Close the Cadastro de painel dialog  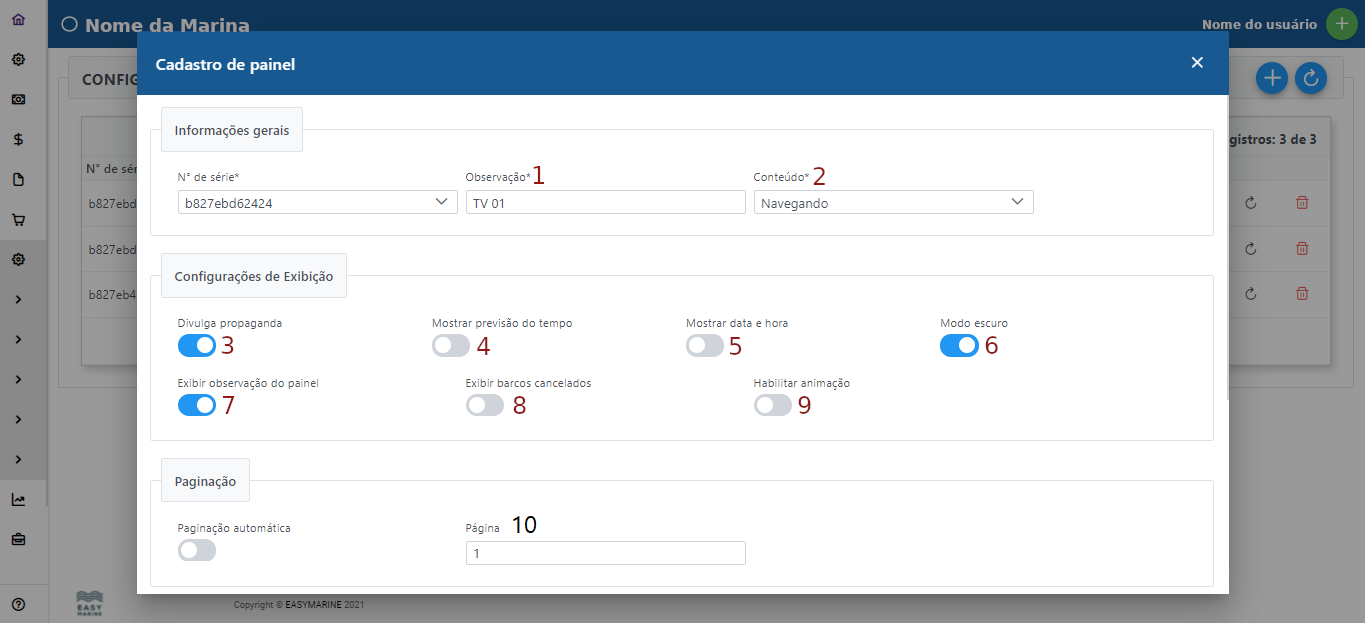click(x=1197, y=63)
